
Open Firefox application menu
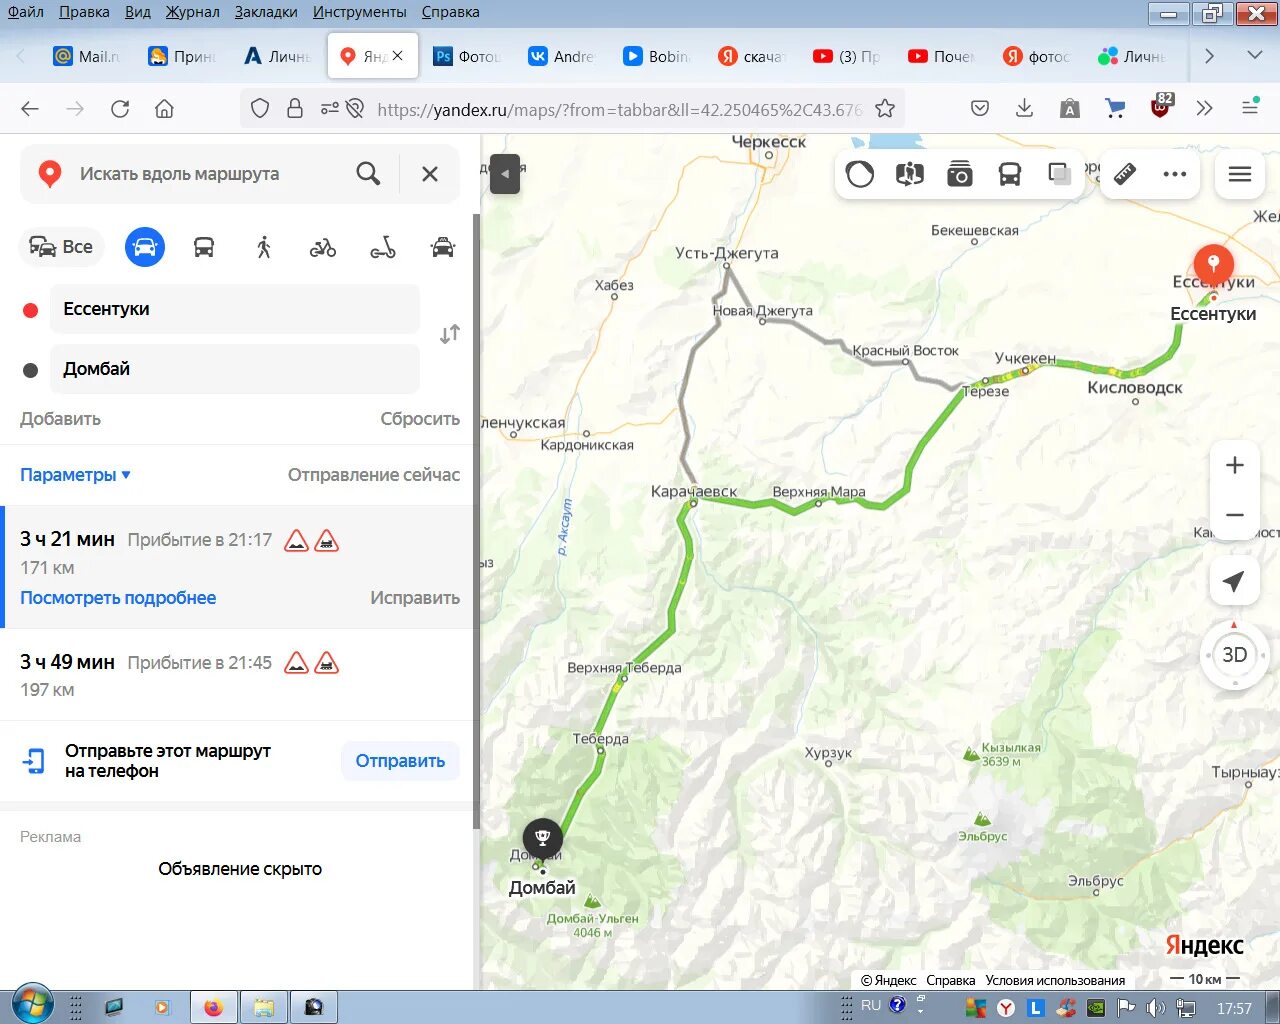tap(1249, 108)
